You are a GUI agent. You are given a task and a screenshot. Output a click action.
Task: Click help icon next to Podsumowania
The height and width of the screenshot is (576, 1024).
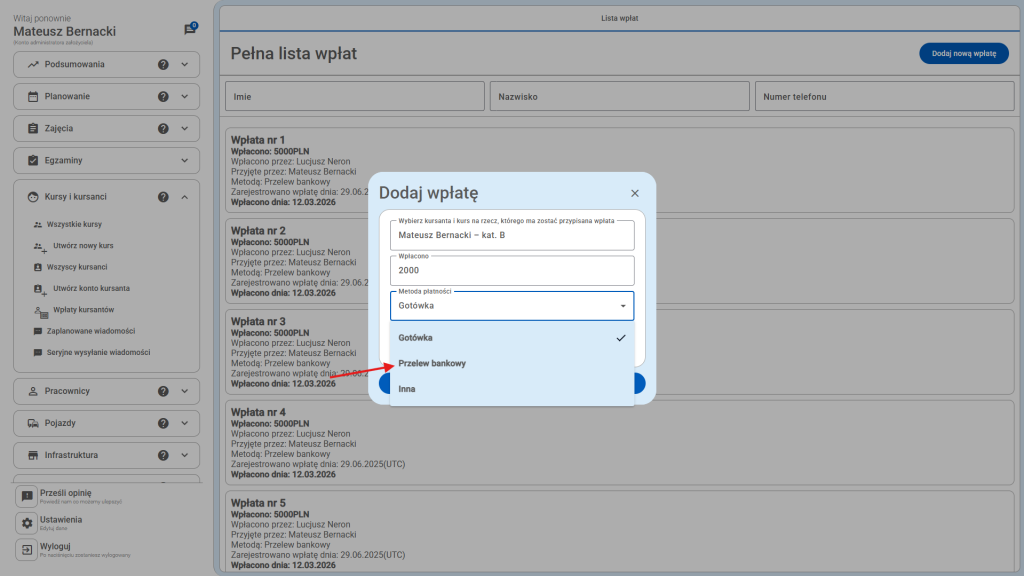pos(163,65)
